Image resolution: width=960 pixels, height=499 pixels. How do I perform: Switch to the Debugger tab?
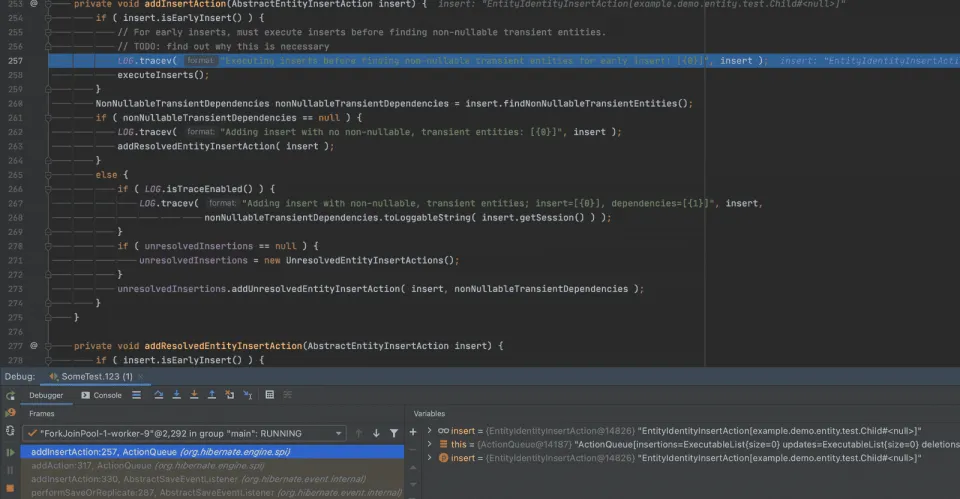click(46, 396)
